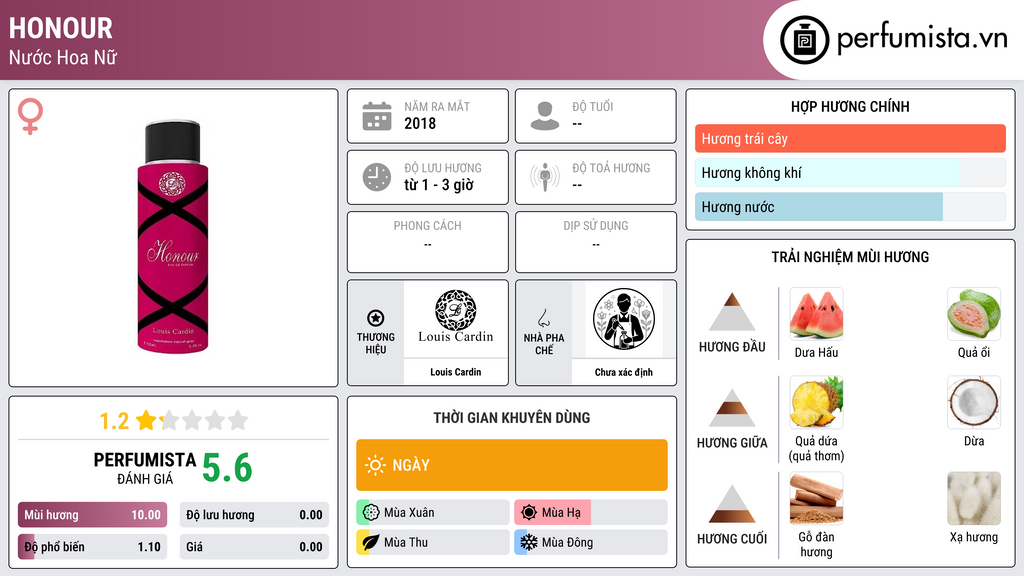Image resolution: width=1024 pixels, height=576 pixels.
Task: Click the Hương đầu pyramid icon
Action: point(732,312)
